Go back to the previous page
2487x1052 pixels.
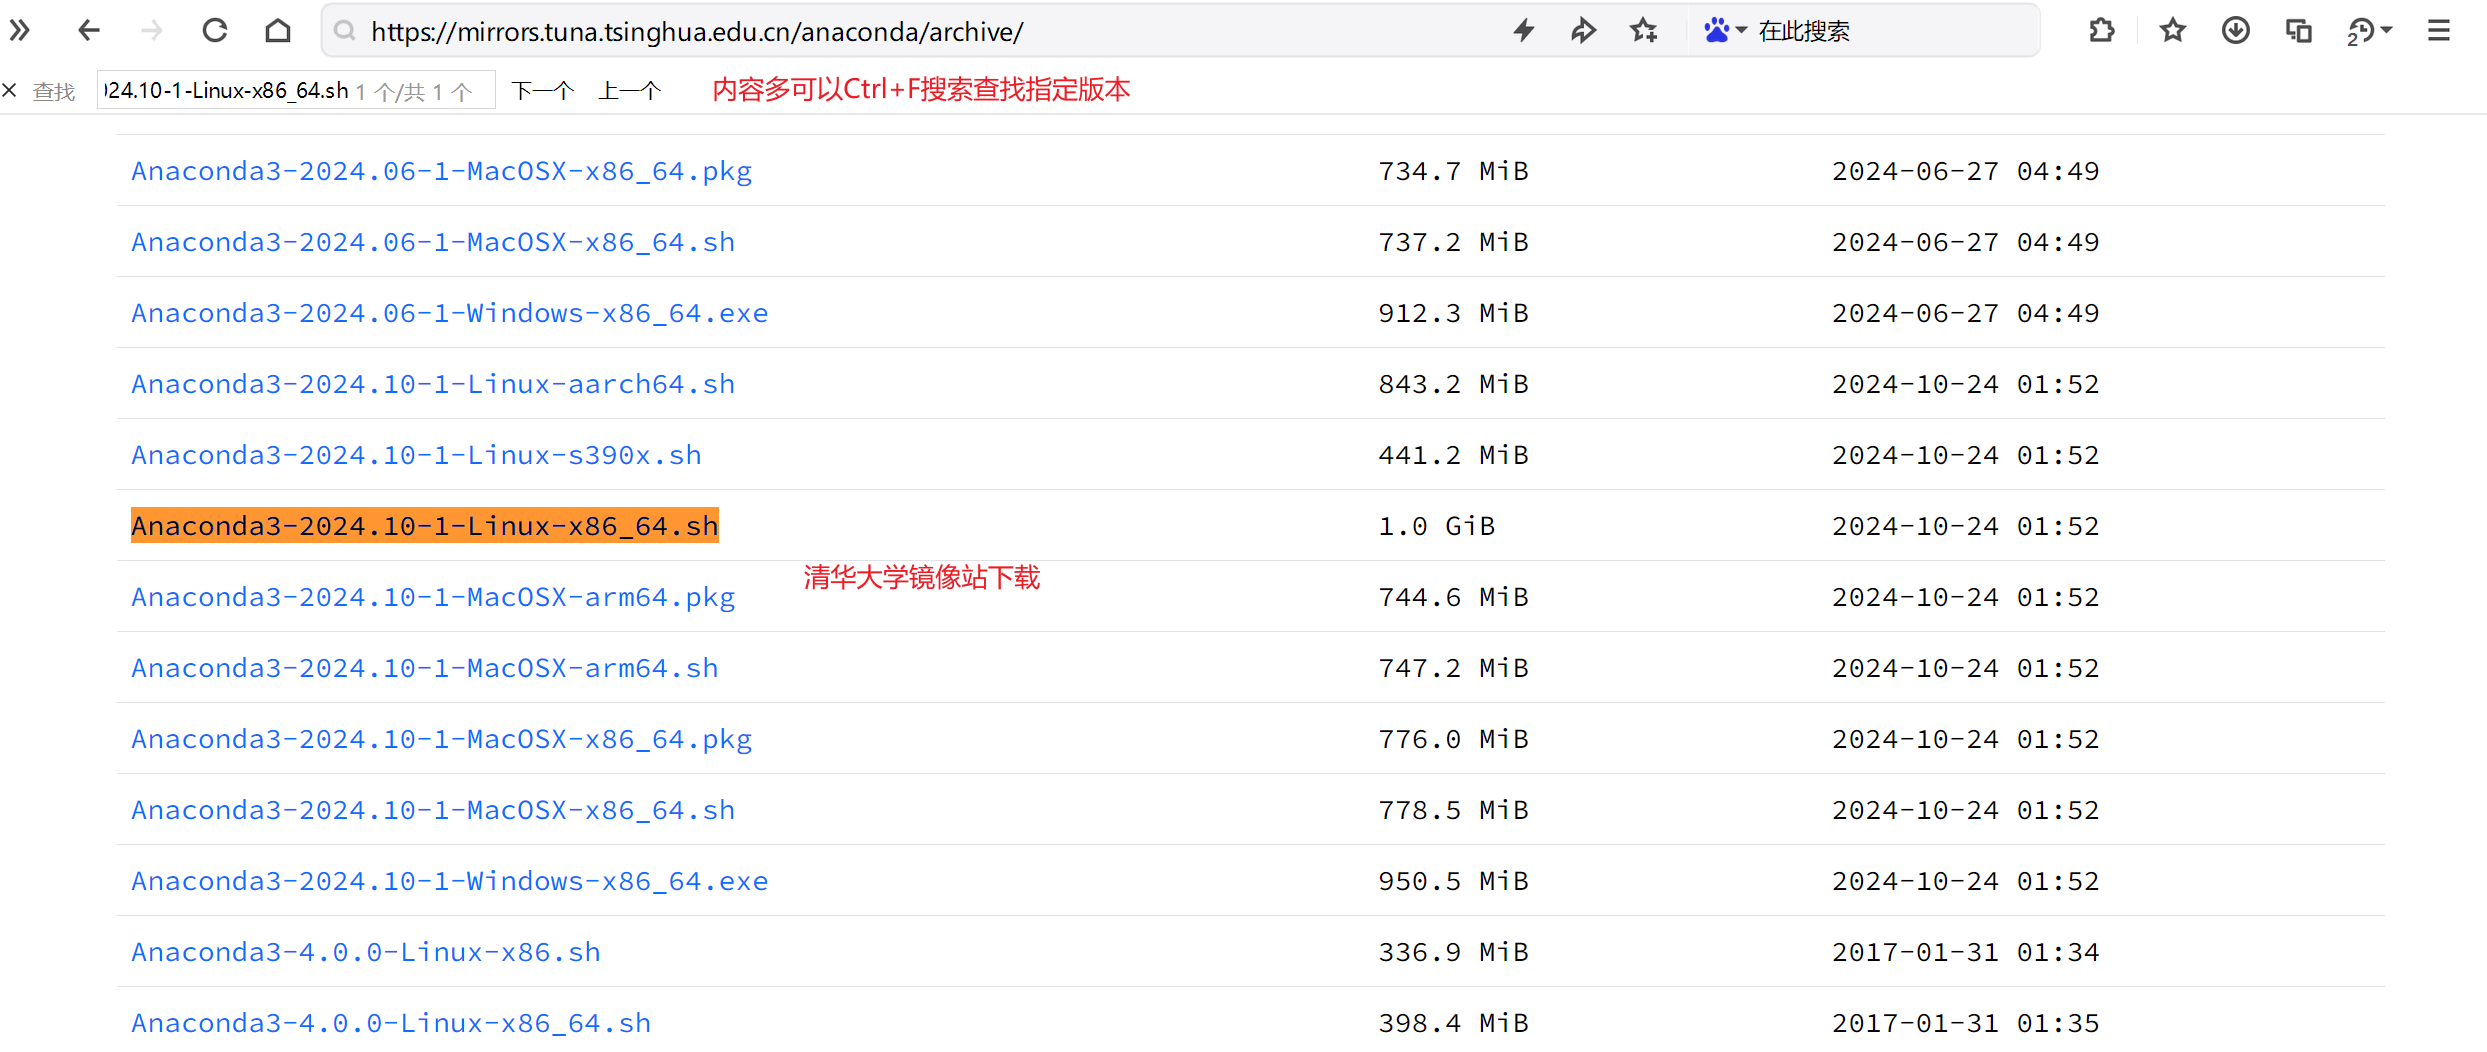89,31
